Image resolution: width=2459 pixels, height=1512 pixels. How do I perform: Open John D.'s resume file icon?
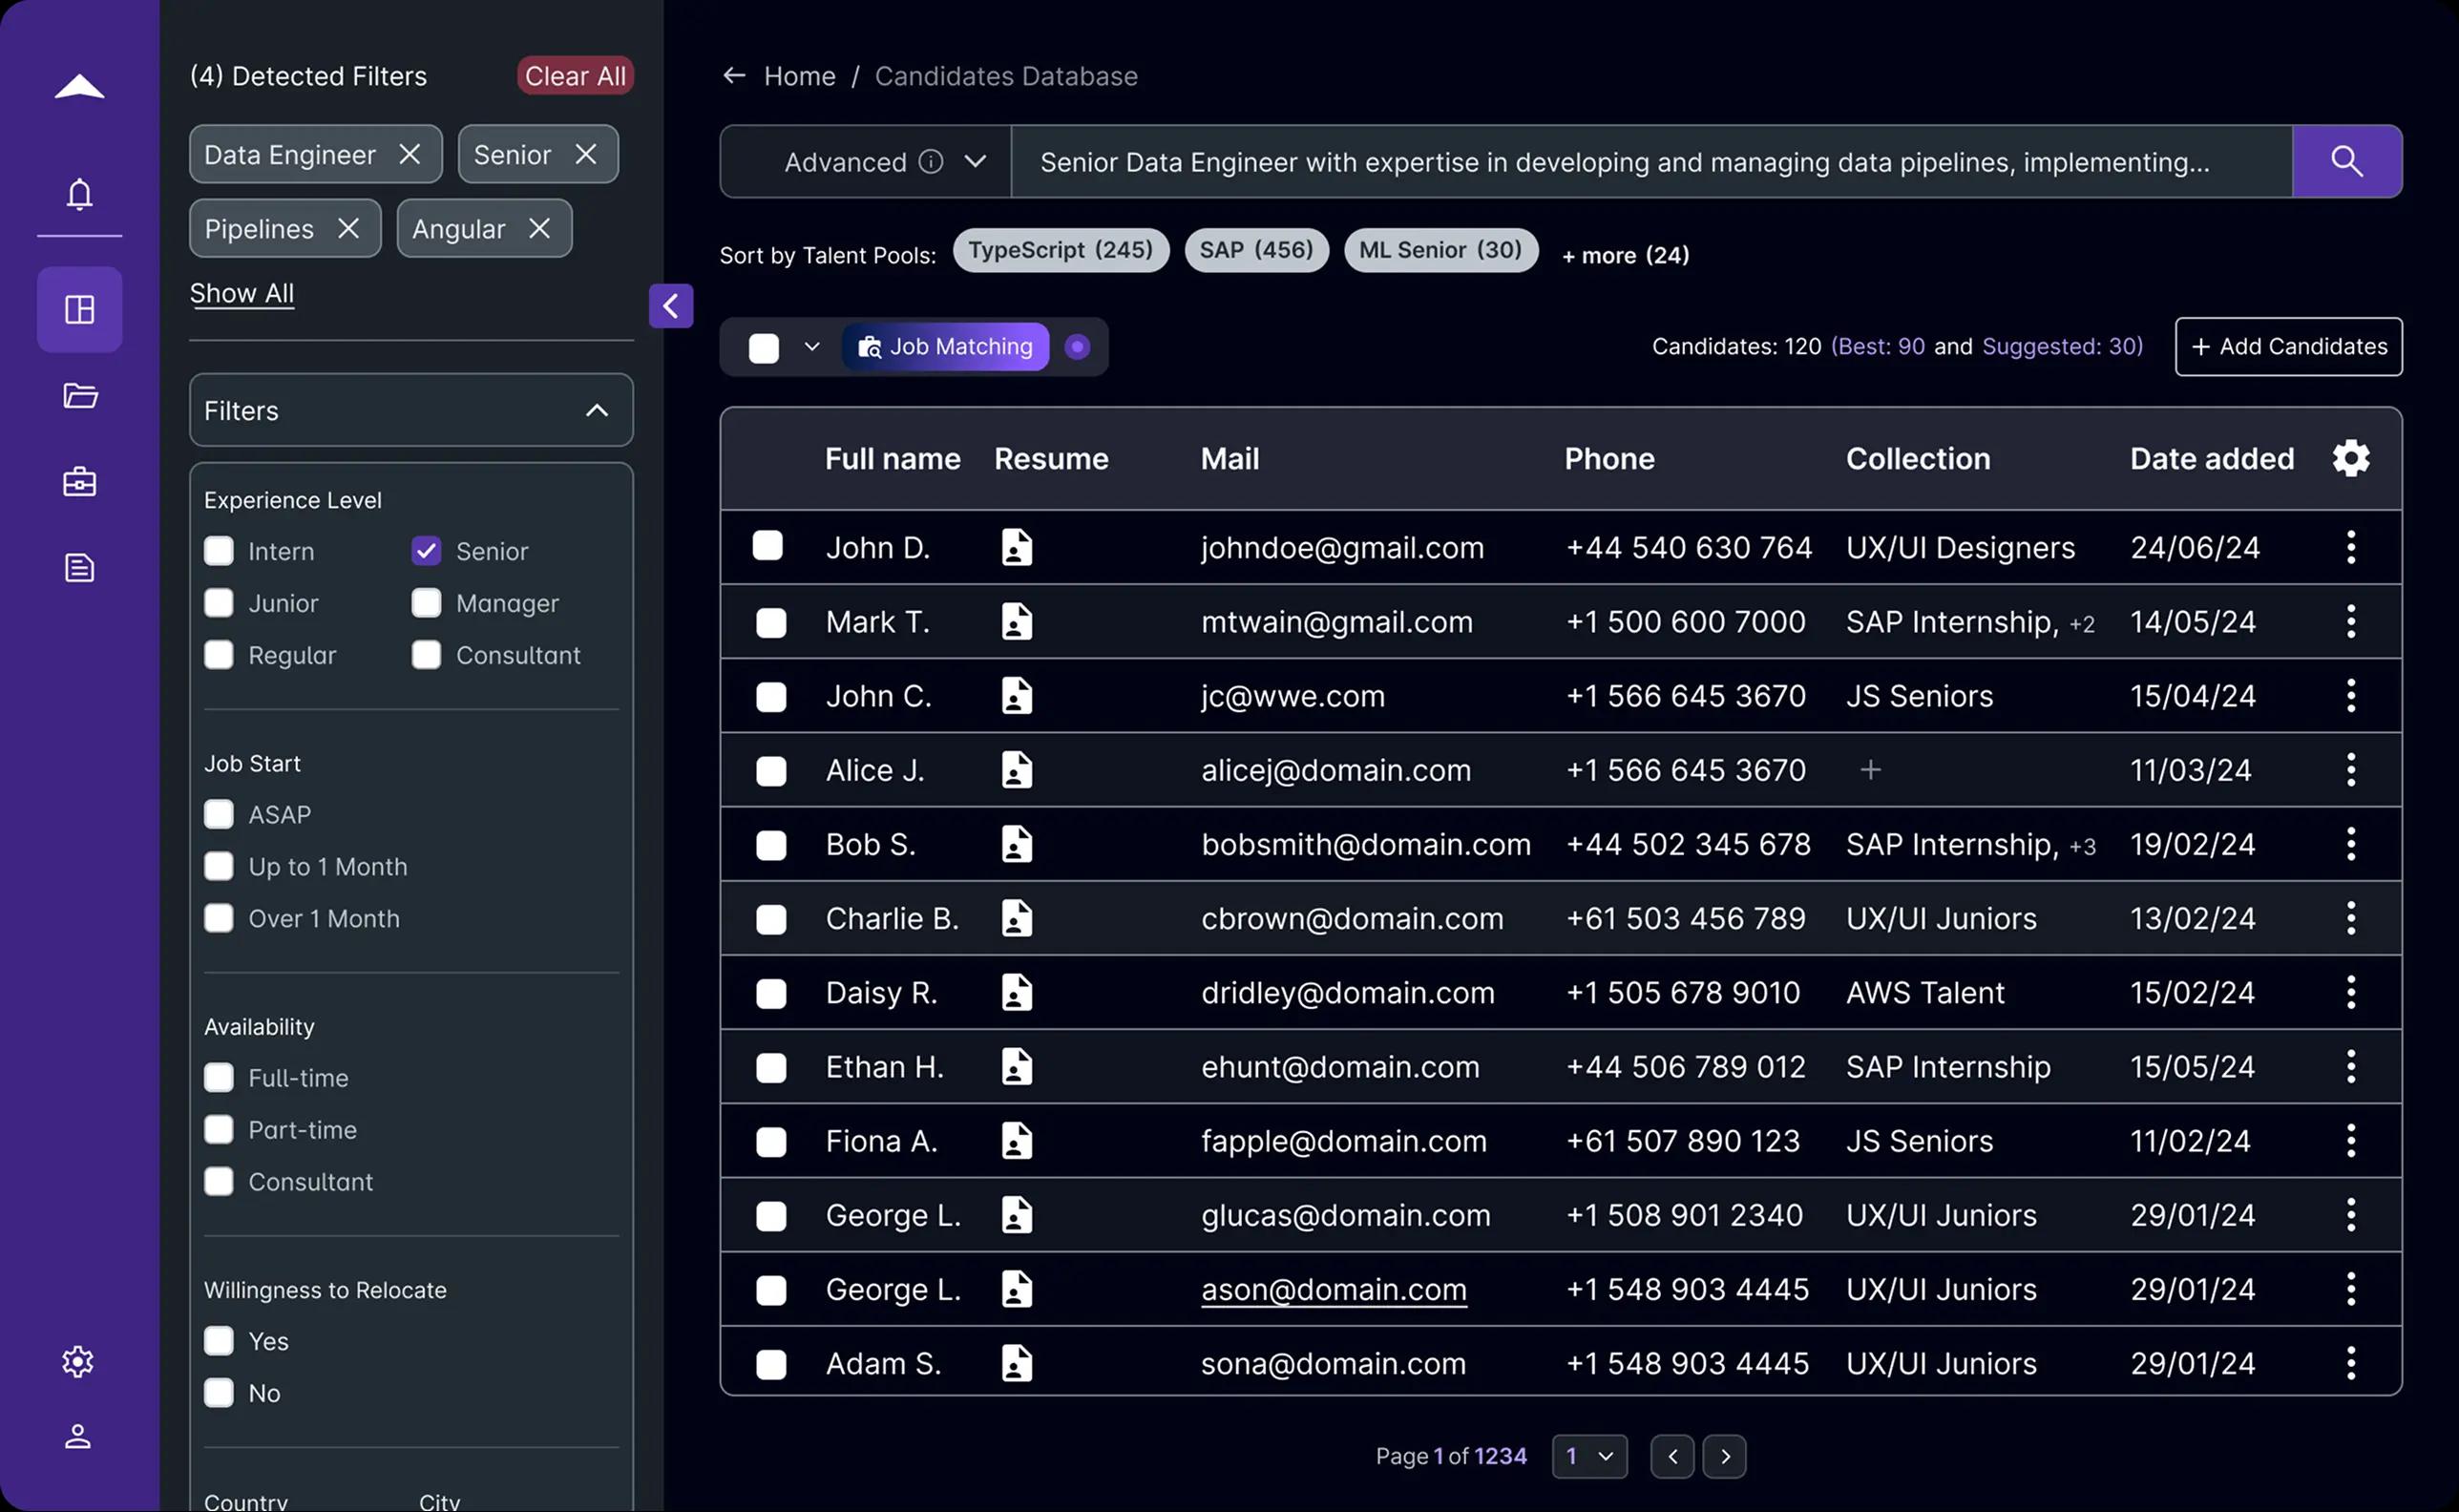(1016, 547)
